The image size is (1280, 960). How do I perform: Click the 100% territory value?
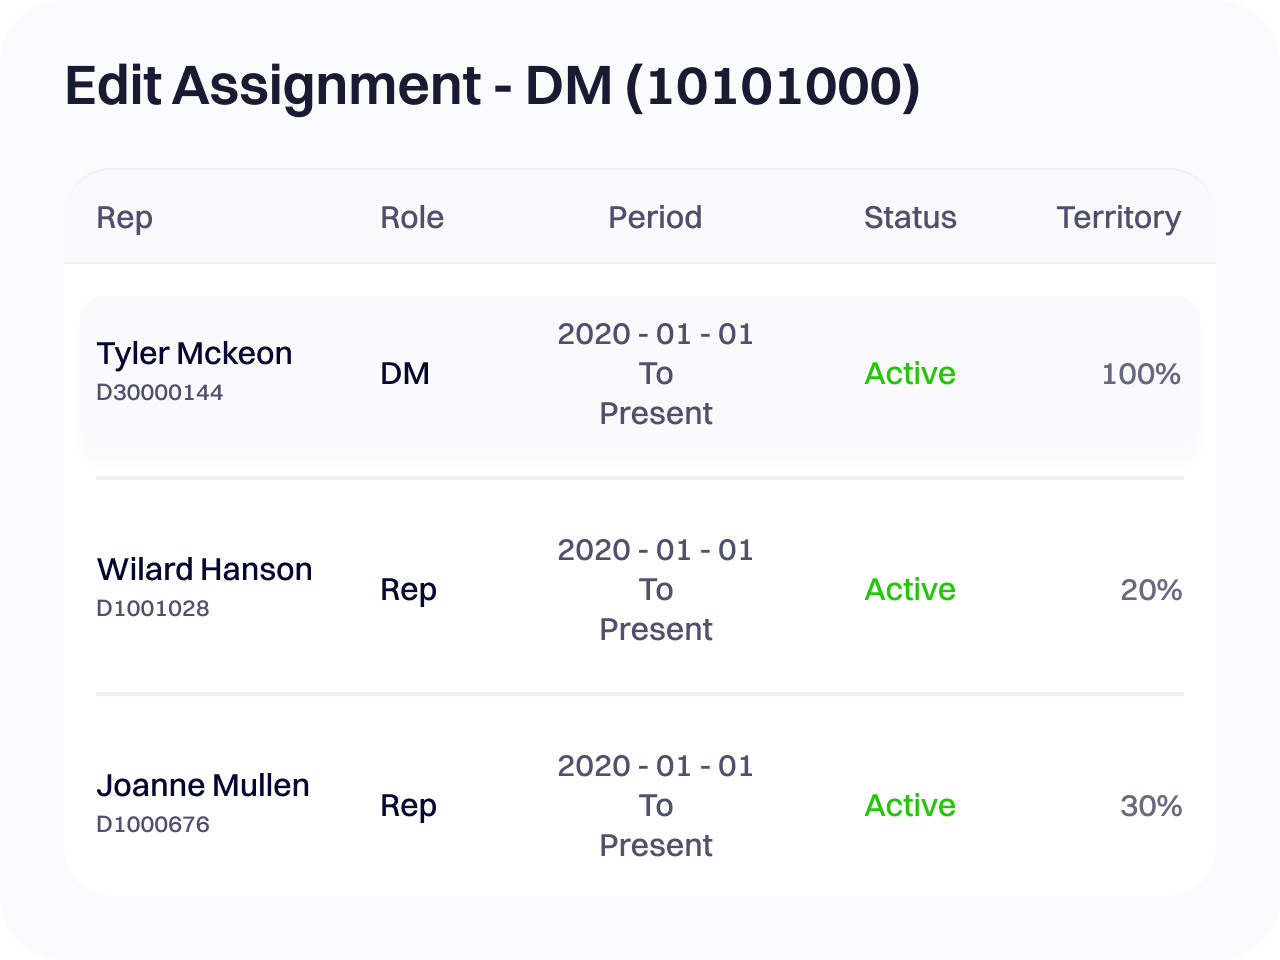point(1140,374)
